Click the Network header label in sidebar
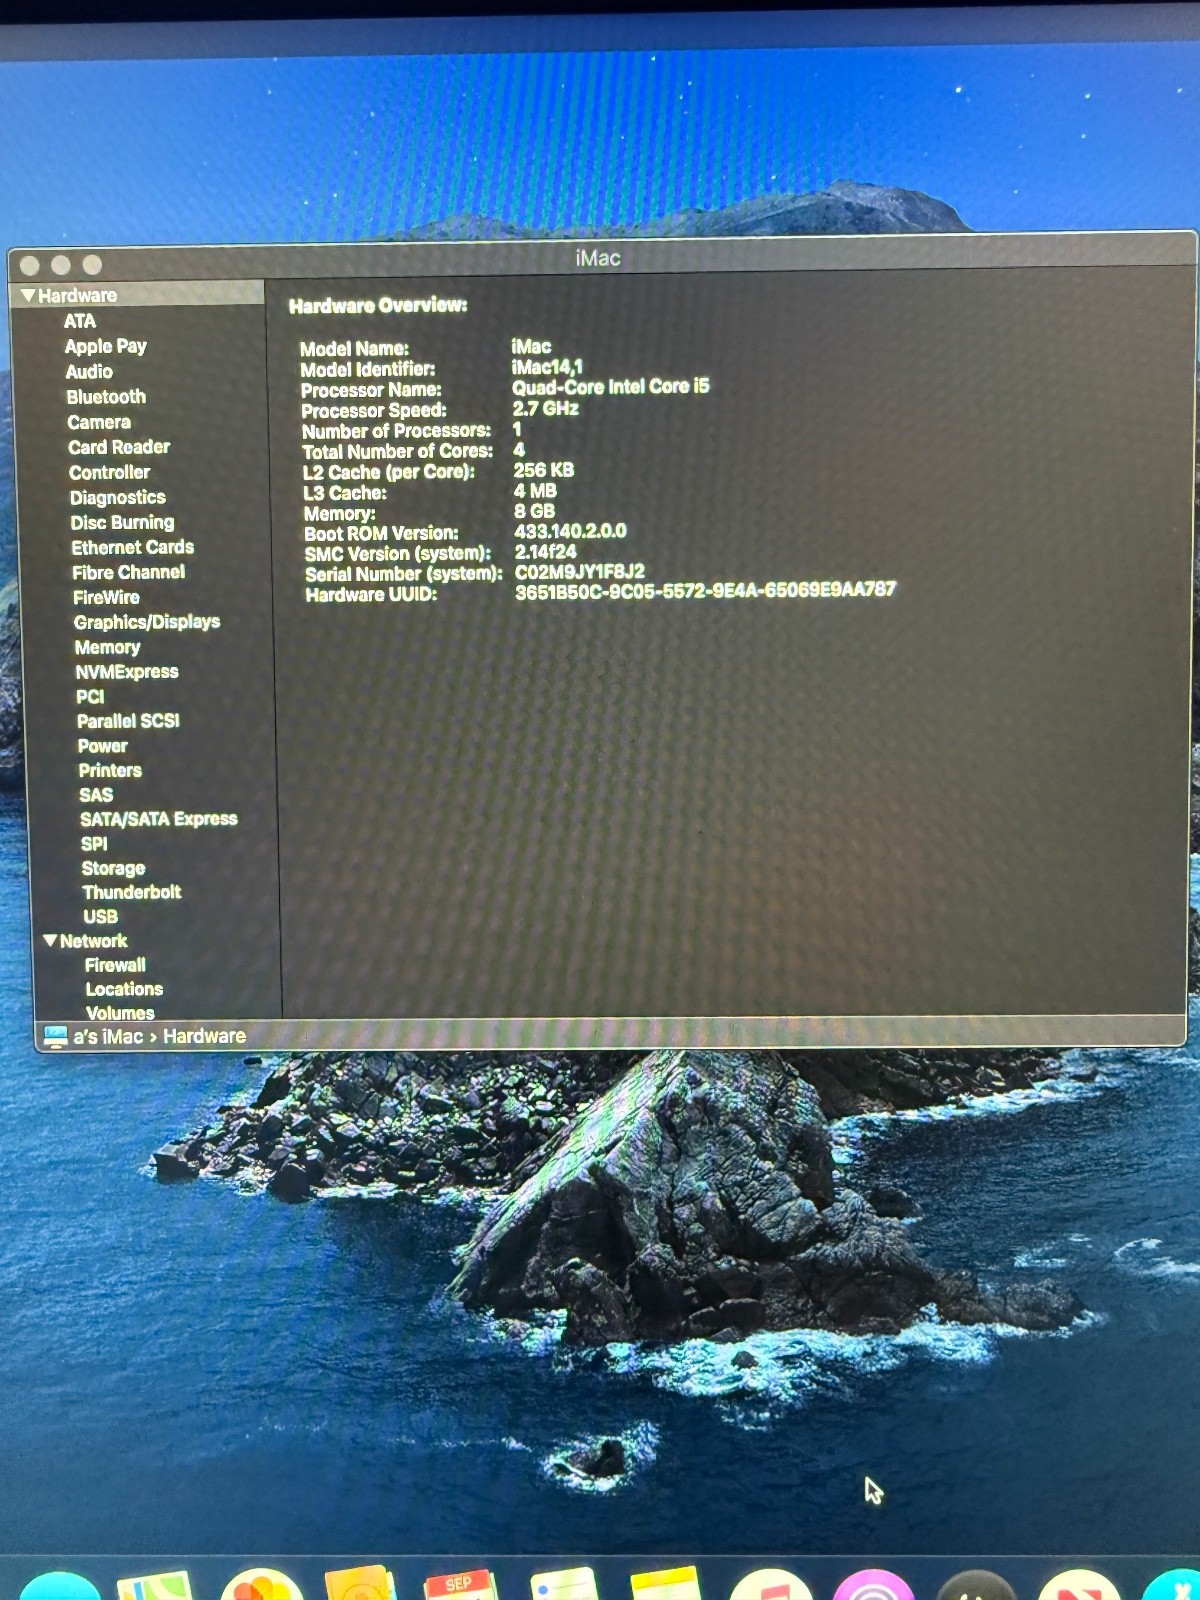The width and height of the screenshot is (1200, 1600). point(93,941)
